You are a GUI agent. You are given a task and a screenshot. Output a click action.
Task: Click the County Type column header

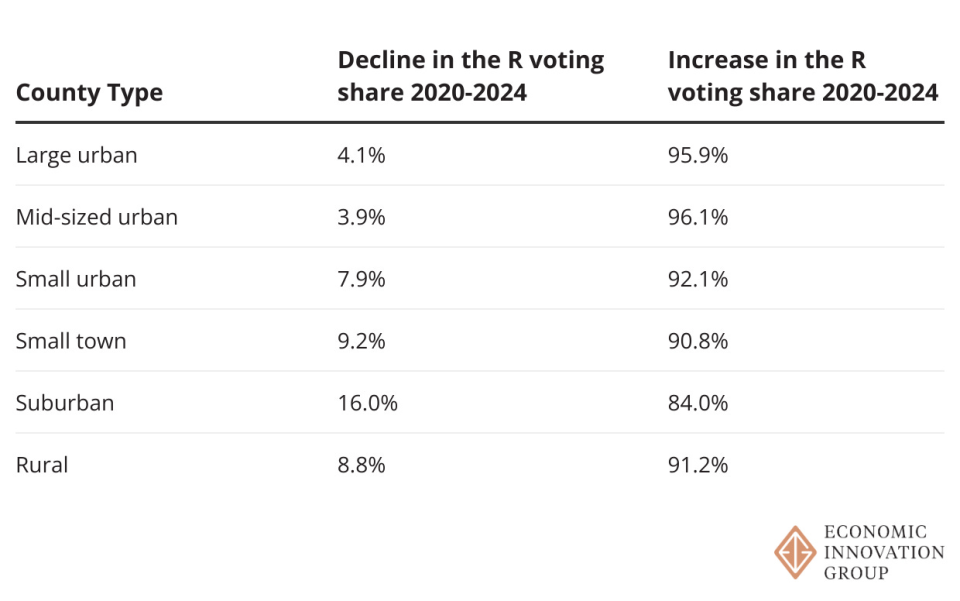pos(89,93)
